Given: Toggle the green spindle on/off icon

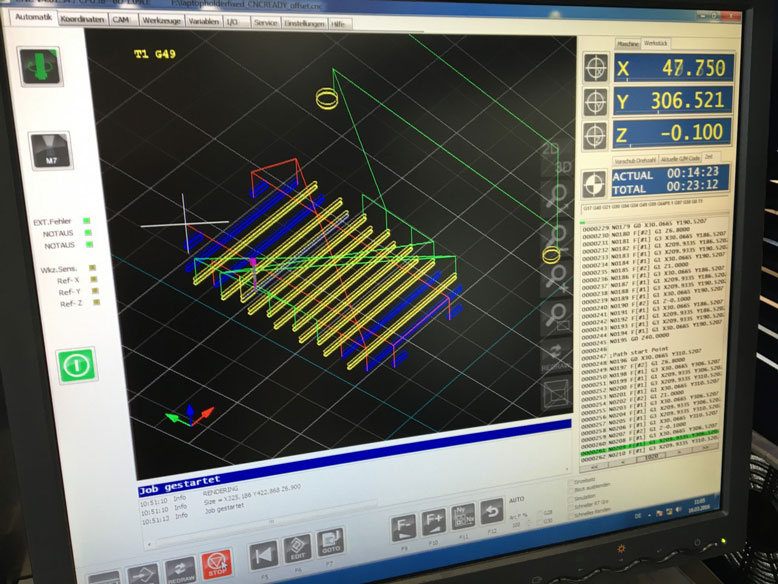Looking at the screenshot, I should click(x=40, y=66).
